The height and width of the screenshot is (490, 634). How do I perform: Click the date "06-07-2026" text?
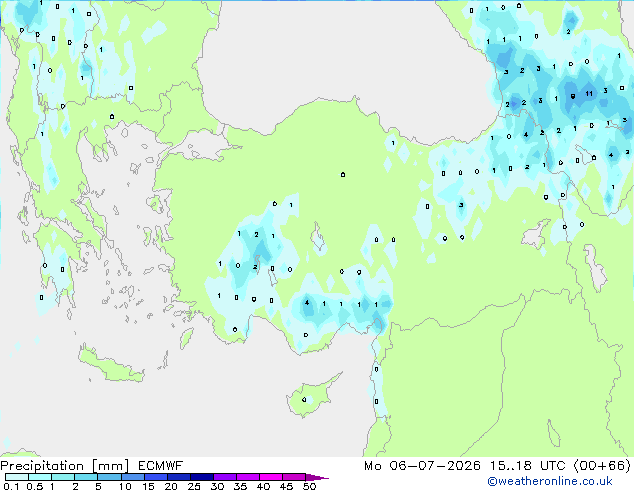click(435, 466)
